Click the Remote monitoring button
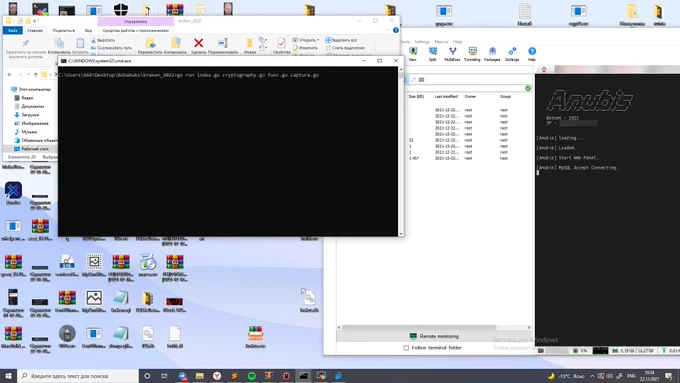This screenshot has height=383, width=680. coord(434,336)
